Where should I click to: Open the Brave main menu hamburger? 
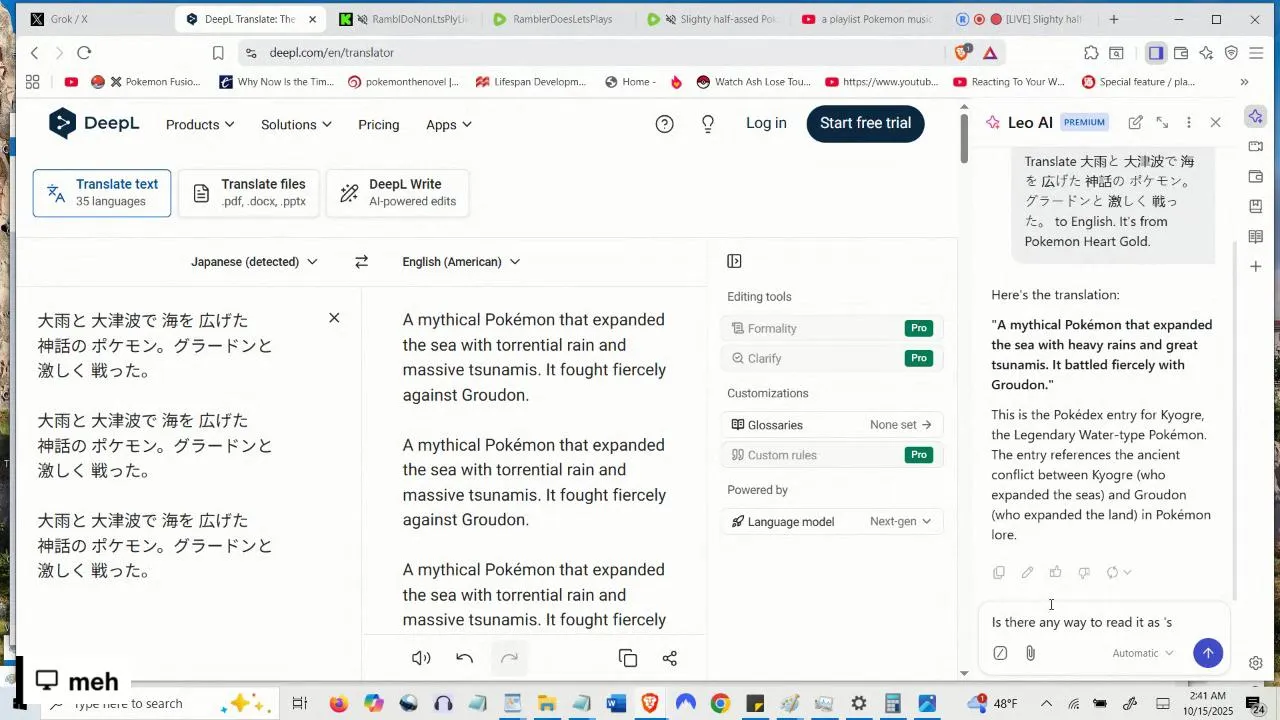pos(1256,53)
